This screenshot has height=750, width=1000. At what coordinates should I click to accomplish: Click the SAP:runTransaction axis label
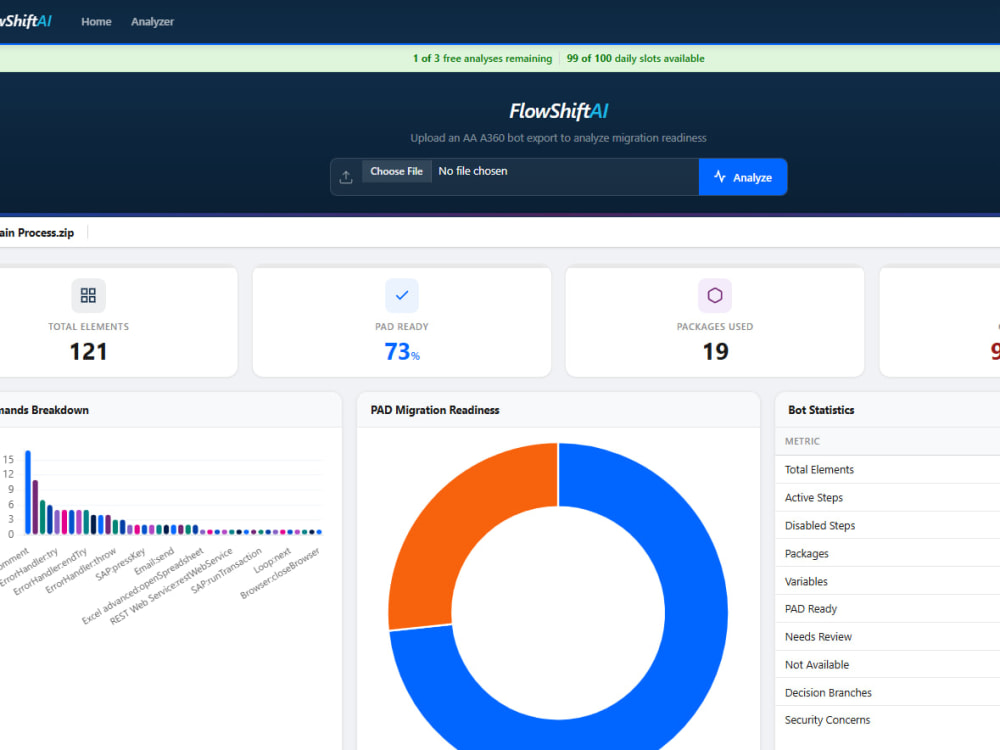[x=226, y=571]
